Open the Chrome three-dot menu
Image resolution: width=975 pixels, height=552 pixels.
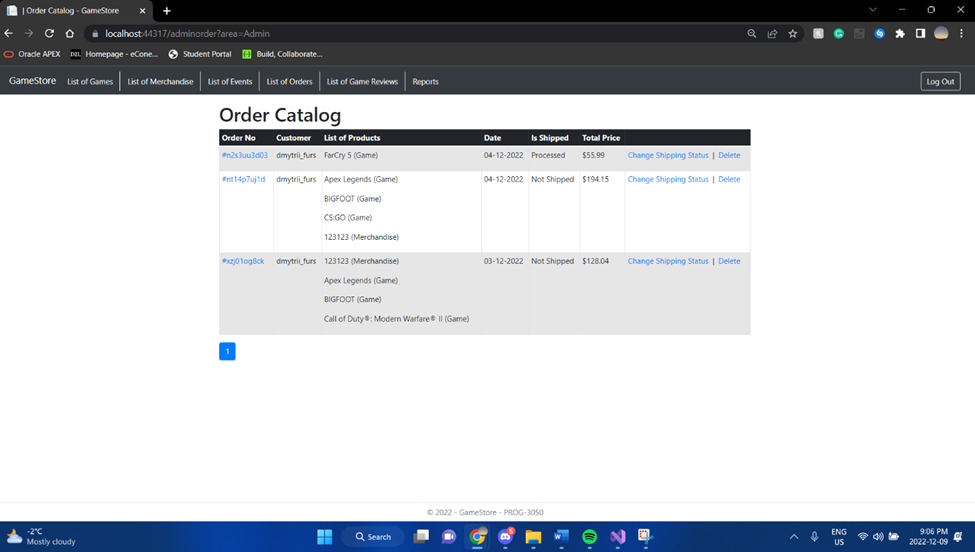coord(961,34)
